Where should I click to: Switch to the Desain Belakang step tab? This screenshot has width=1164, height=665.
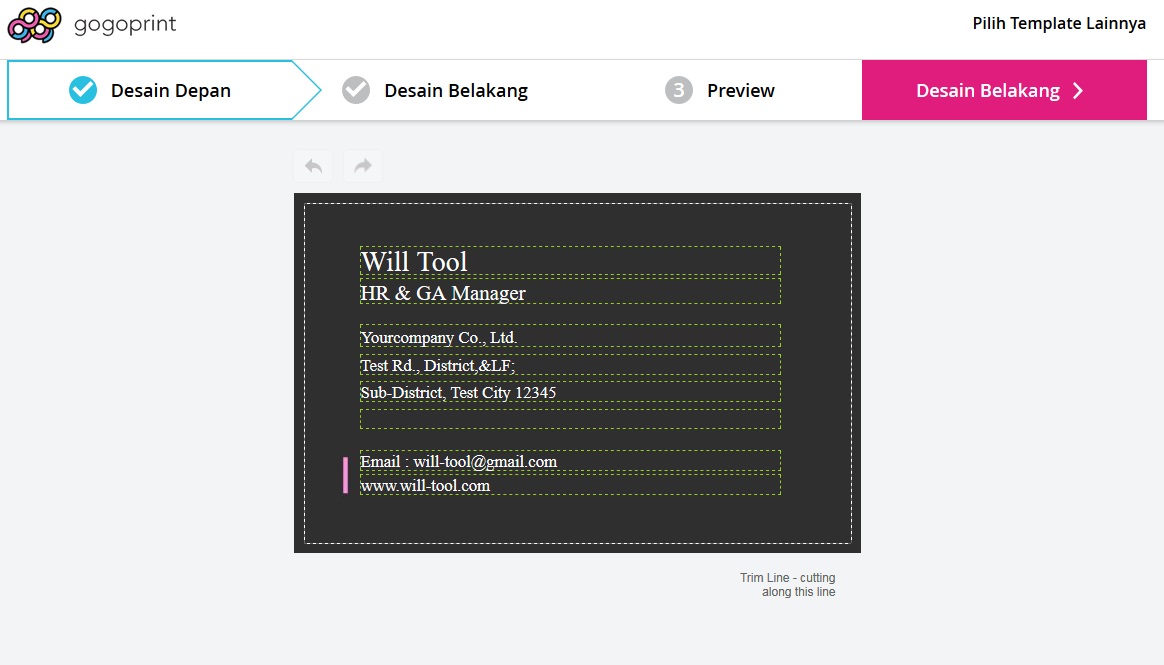pyautogui.click(x=455, y=91)
